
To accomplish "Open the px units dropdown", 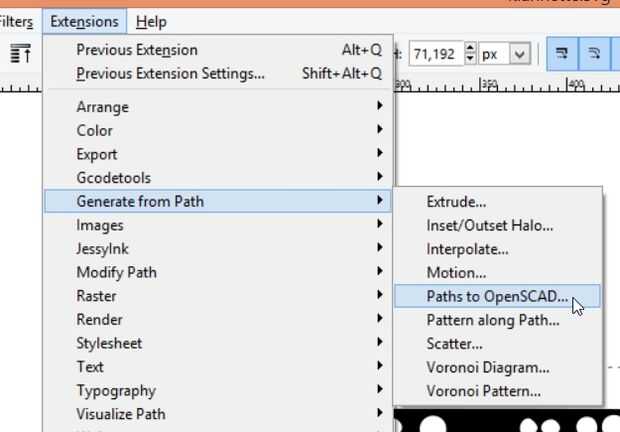I will pyautogui.click(x=505, y=55).
